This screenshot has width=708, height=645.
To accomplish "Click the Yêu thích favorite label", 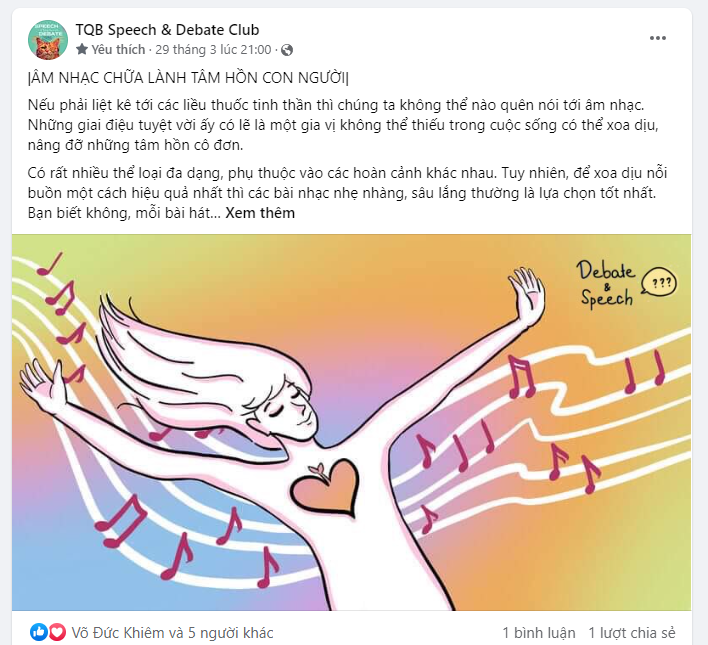I will pos(118,49).
